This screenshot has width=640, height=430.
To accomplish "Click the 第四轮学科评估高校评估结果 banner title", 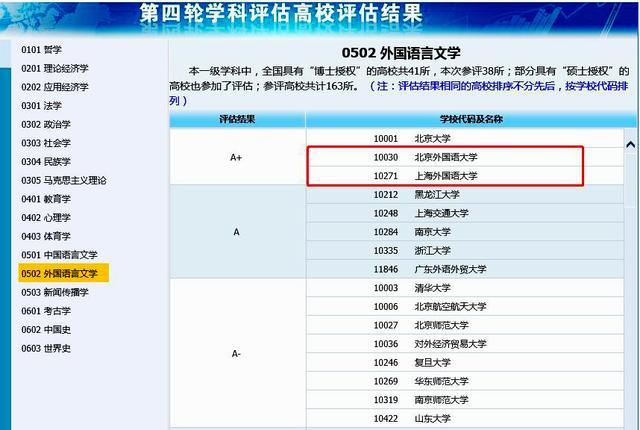I will (x=281, y=13).
